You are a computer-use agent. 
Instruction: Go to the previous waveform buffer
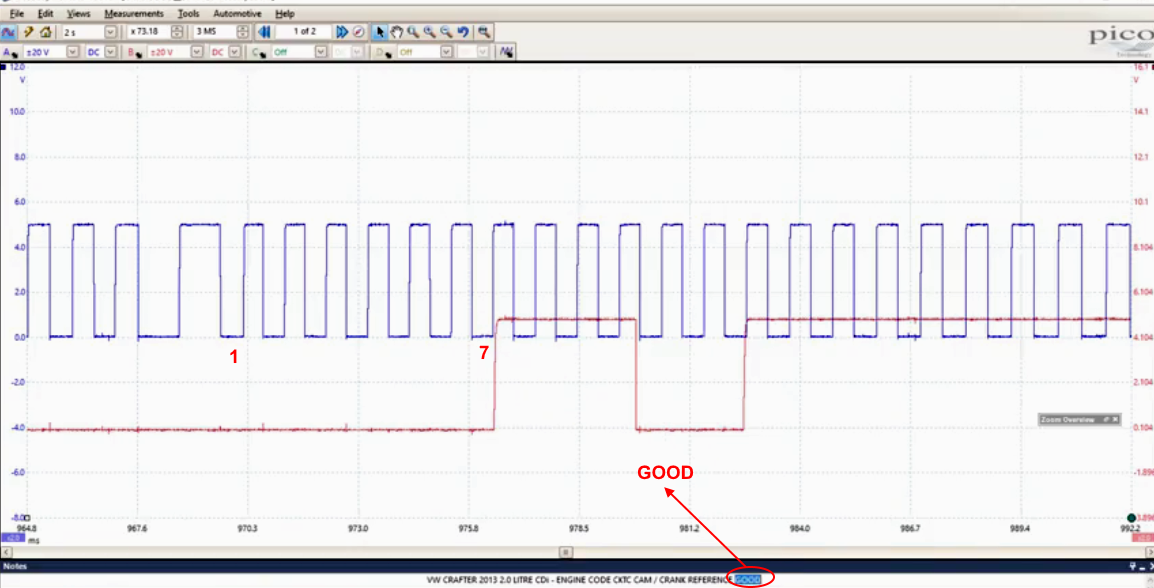264,32
